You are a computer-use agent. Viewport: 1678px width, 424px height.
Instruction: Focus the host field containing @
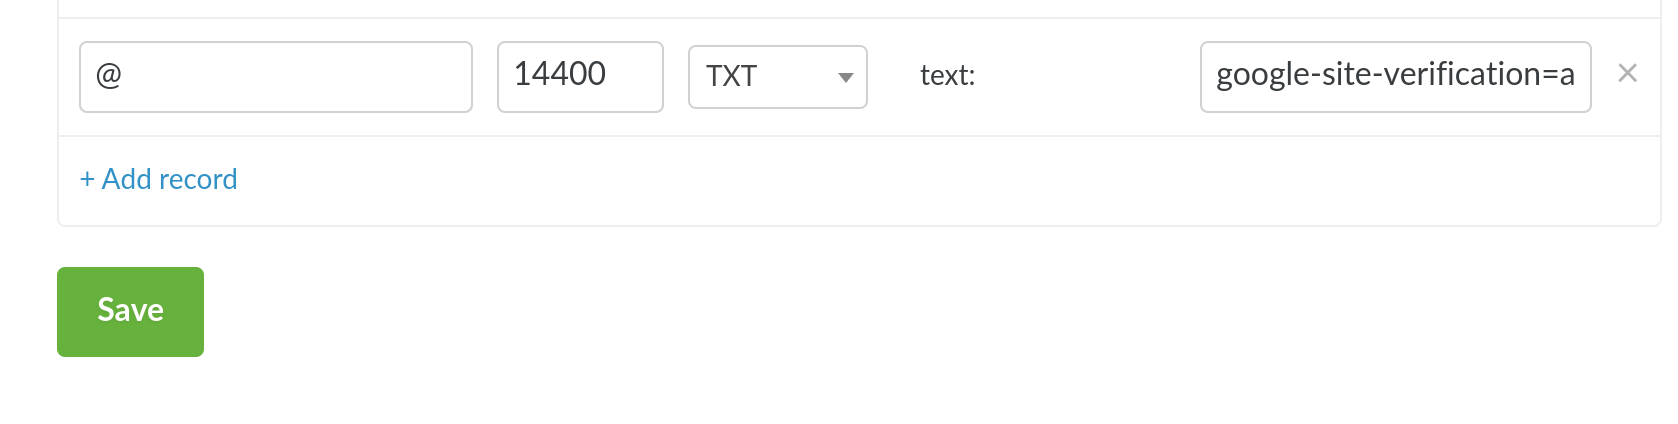[275, 77]
